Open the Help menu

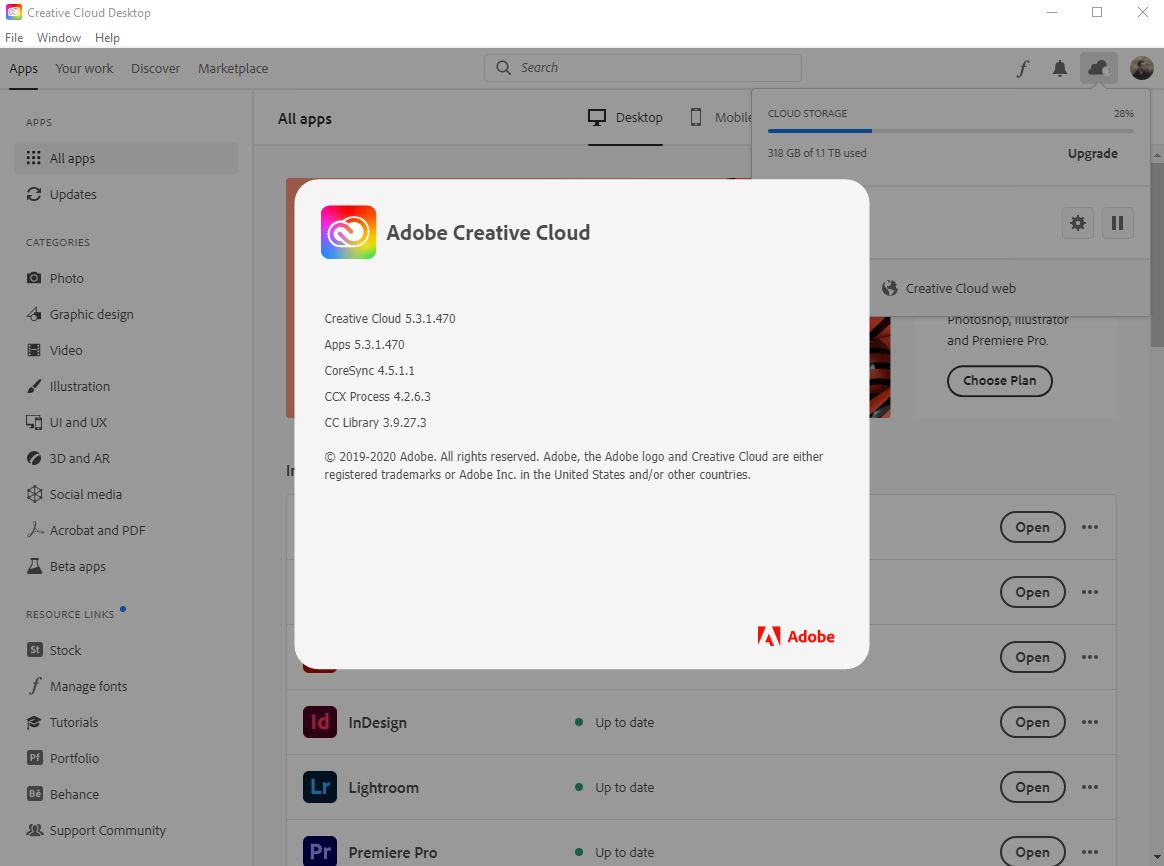tap(107, 37)
